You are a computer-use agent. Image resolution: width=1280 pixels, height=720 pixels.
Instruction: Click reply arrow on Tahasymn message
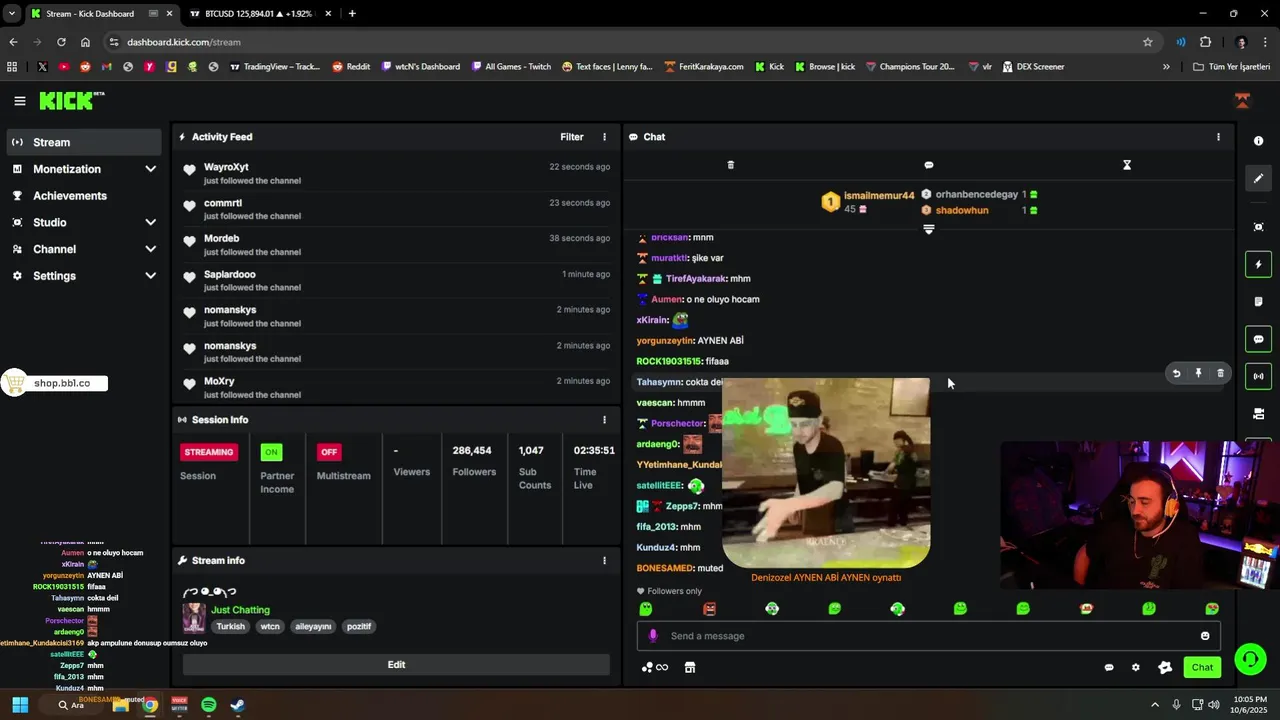pos(1177,373)
